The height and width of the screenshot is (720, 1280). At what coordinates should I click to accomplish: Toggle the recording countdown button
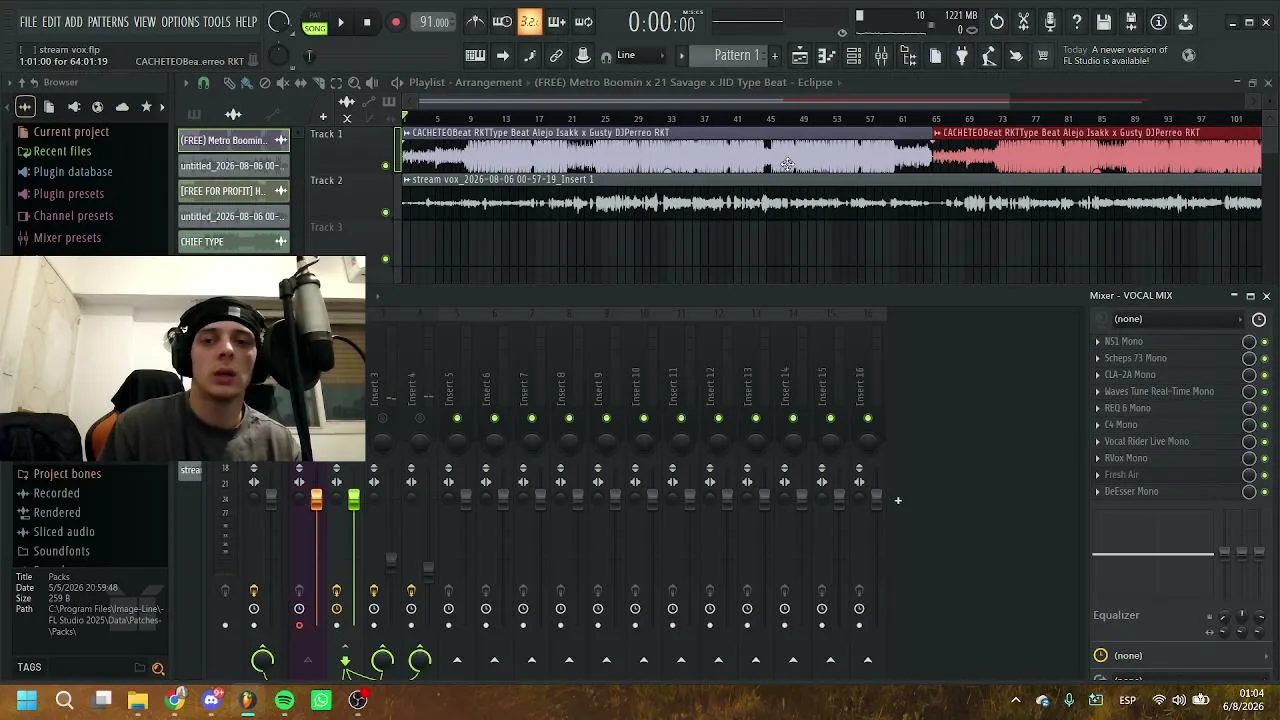coord(530,22)
